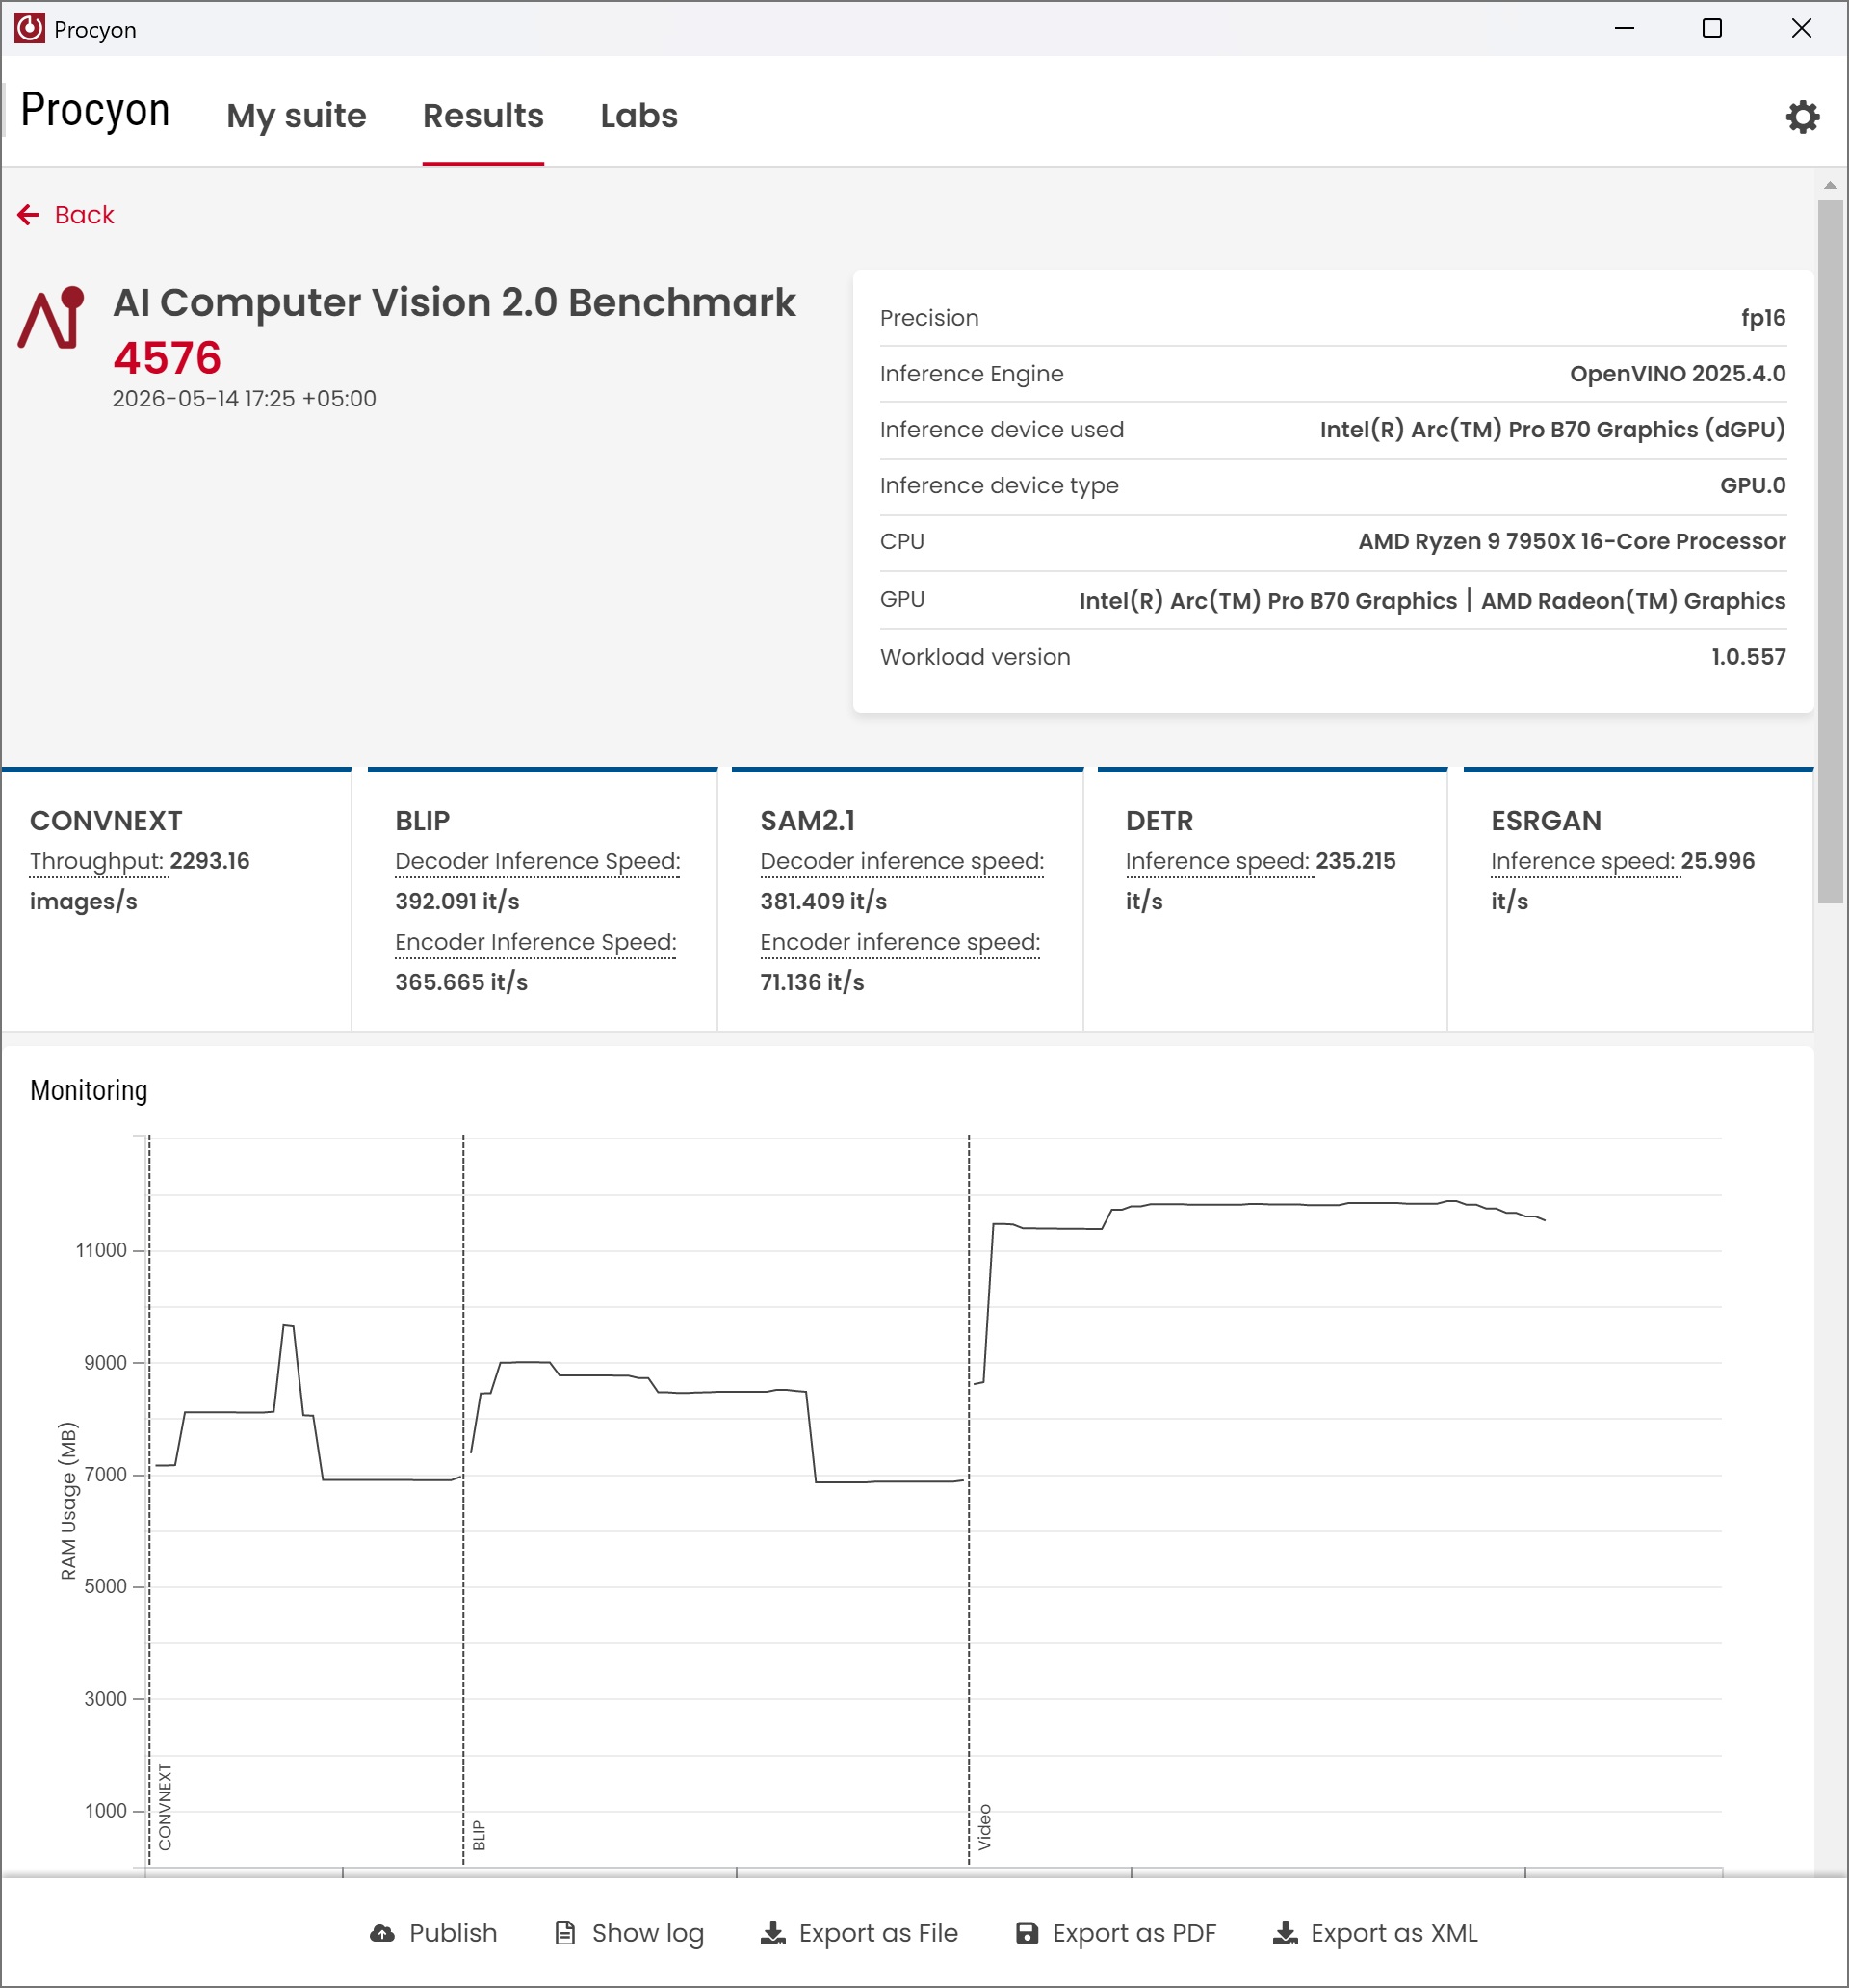Click the AI benchmark logo icon
The width and height of the screenshot is (1849, 1988).
pyautogui.click(x=51, y=319)
